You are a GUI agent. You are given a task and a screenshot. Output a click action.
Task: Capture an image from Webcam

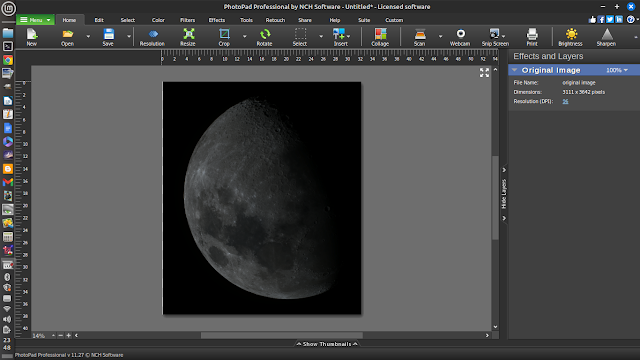[x=460, y=37]
